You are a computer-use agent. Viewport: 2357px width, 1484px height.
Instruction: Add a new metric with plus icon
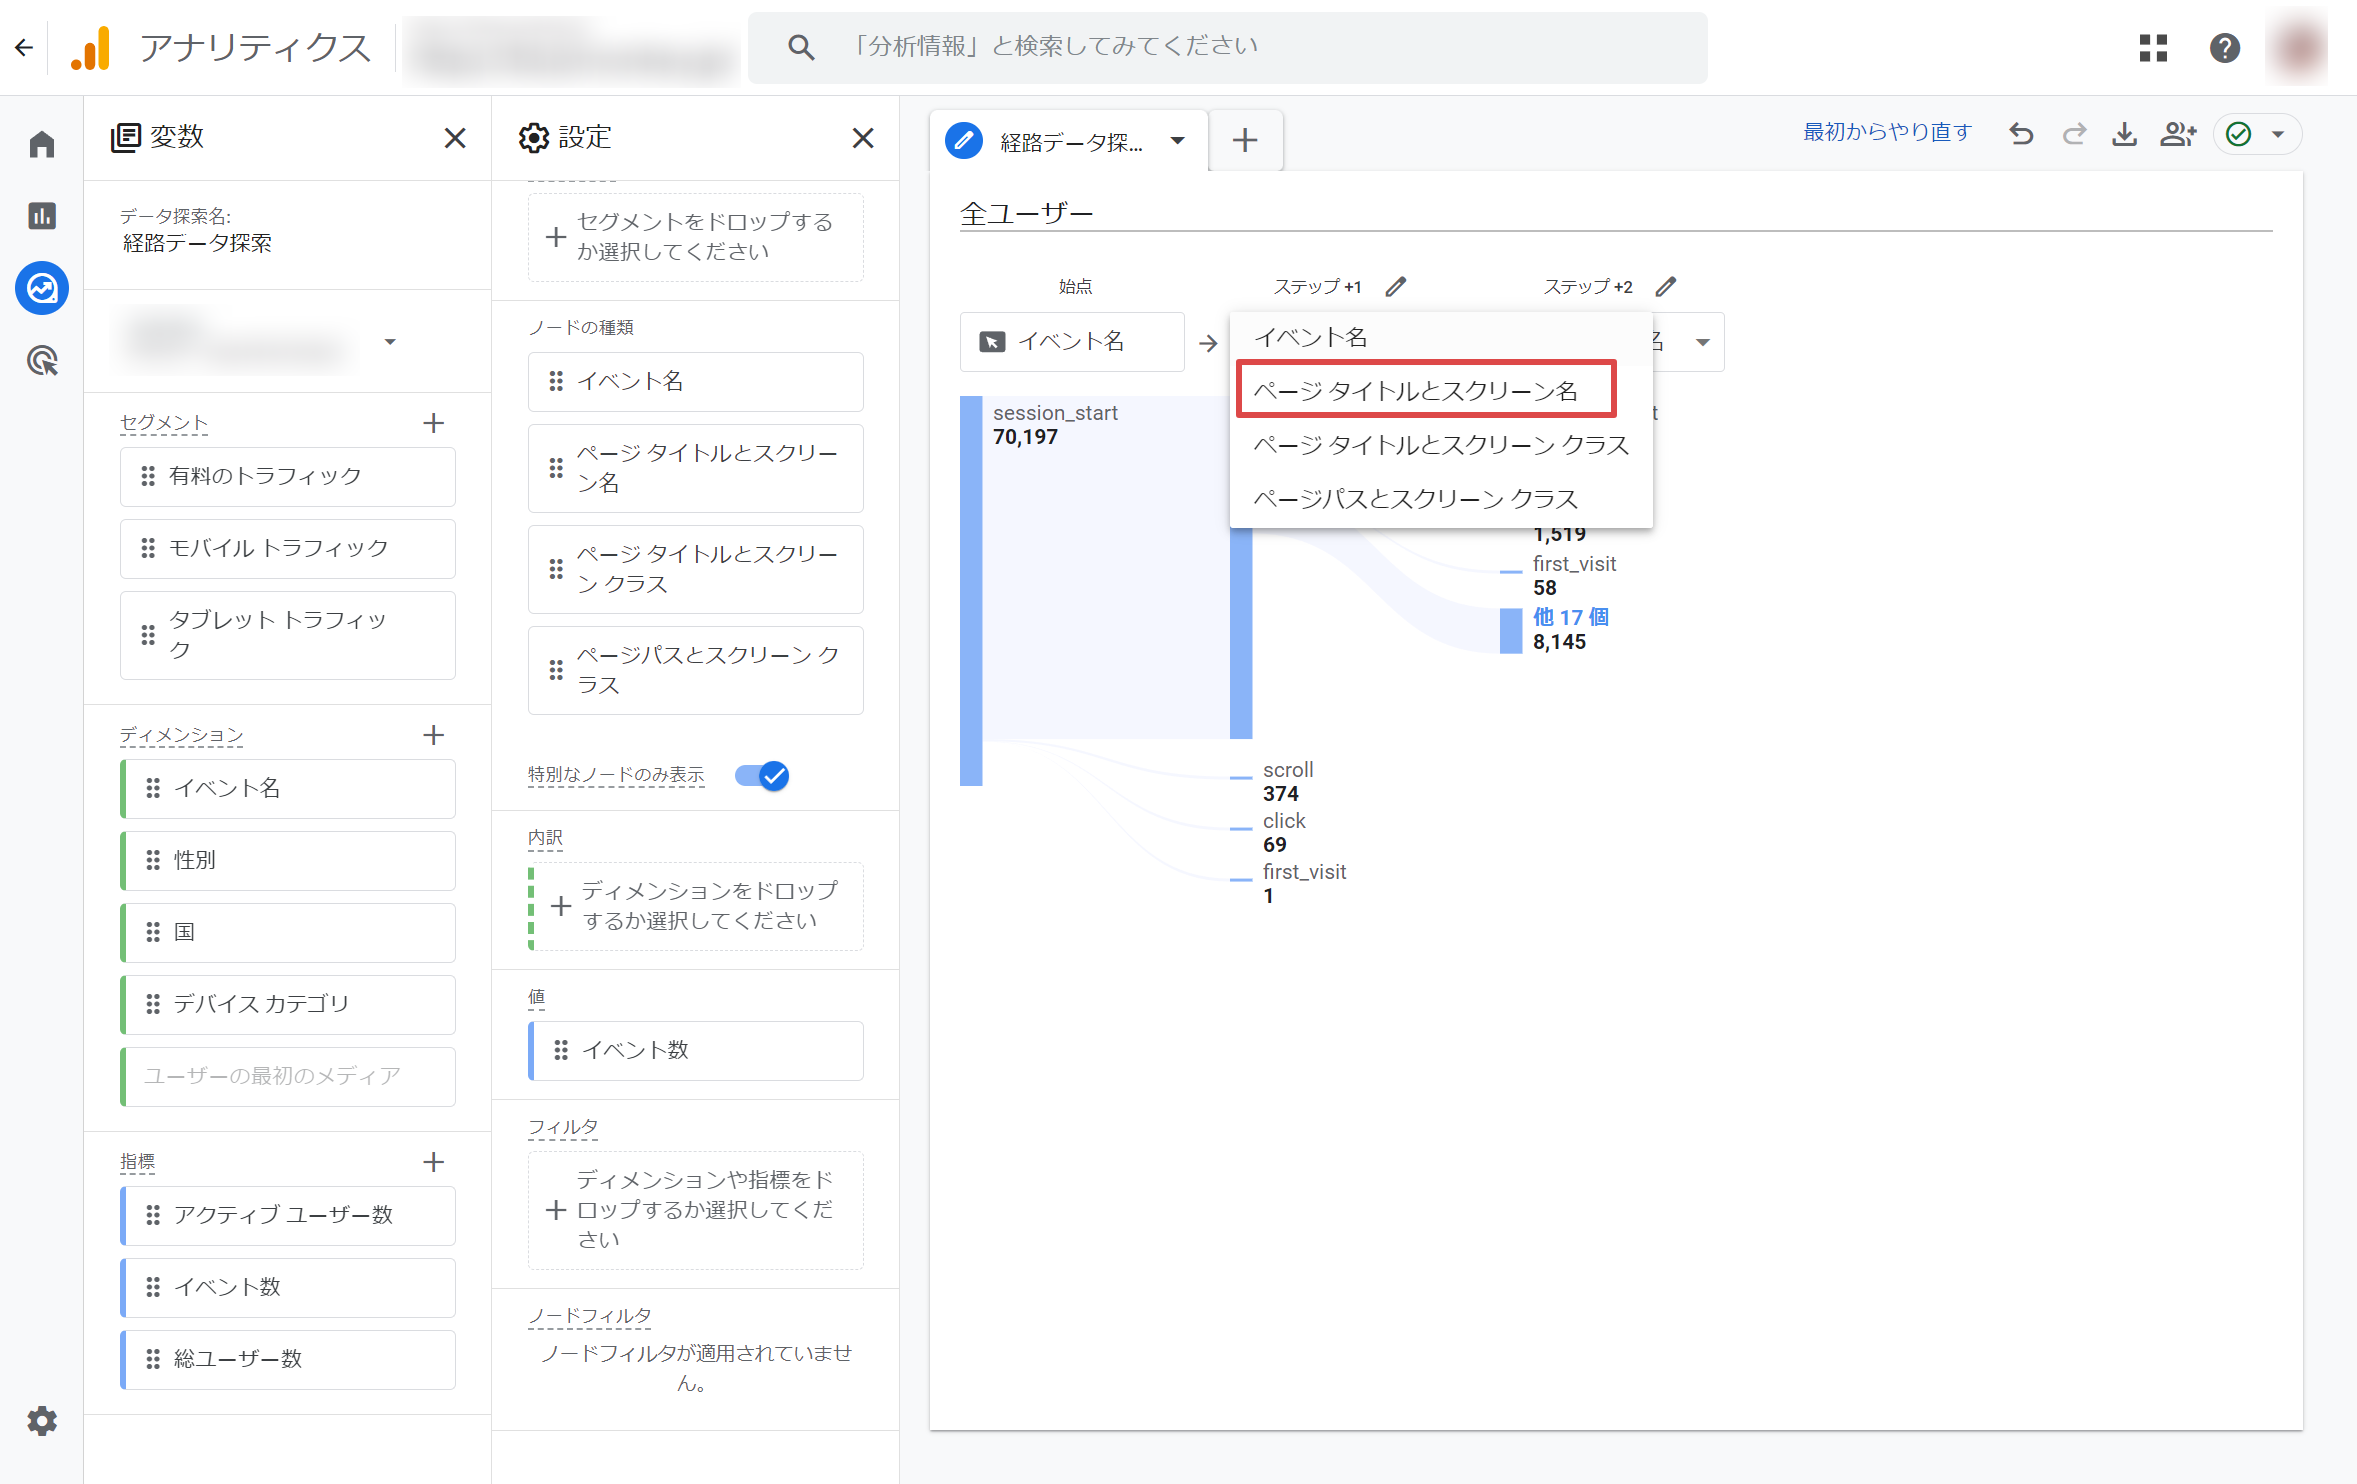[x=433, y=1162]
